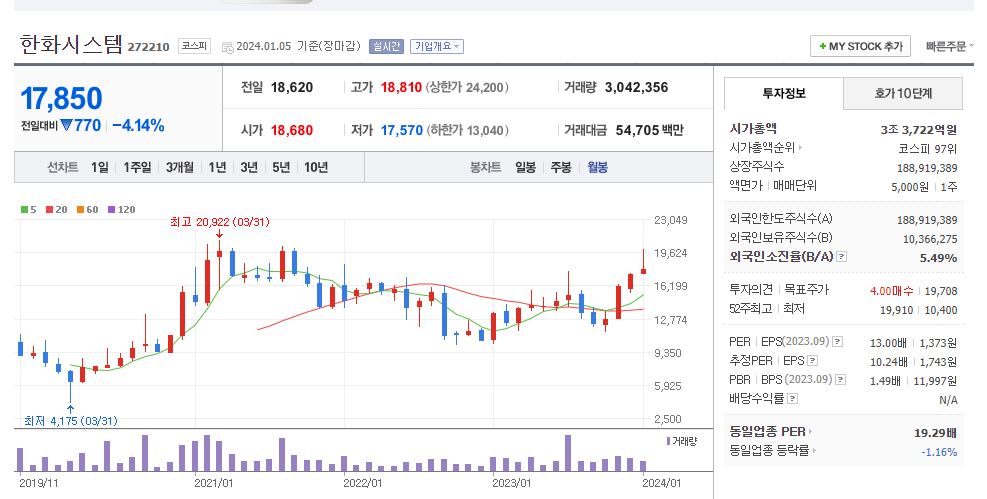Image resolution: width=987 pixels, height=499 pixels.
Task: Click the 전일 value 18,620
Action: [291, 87]
